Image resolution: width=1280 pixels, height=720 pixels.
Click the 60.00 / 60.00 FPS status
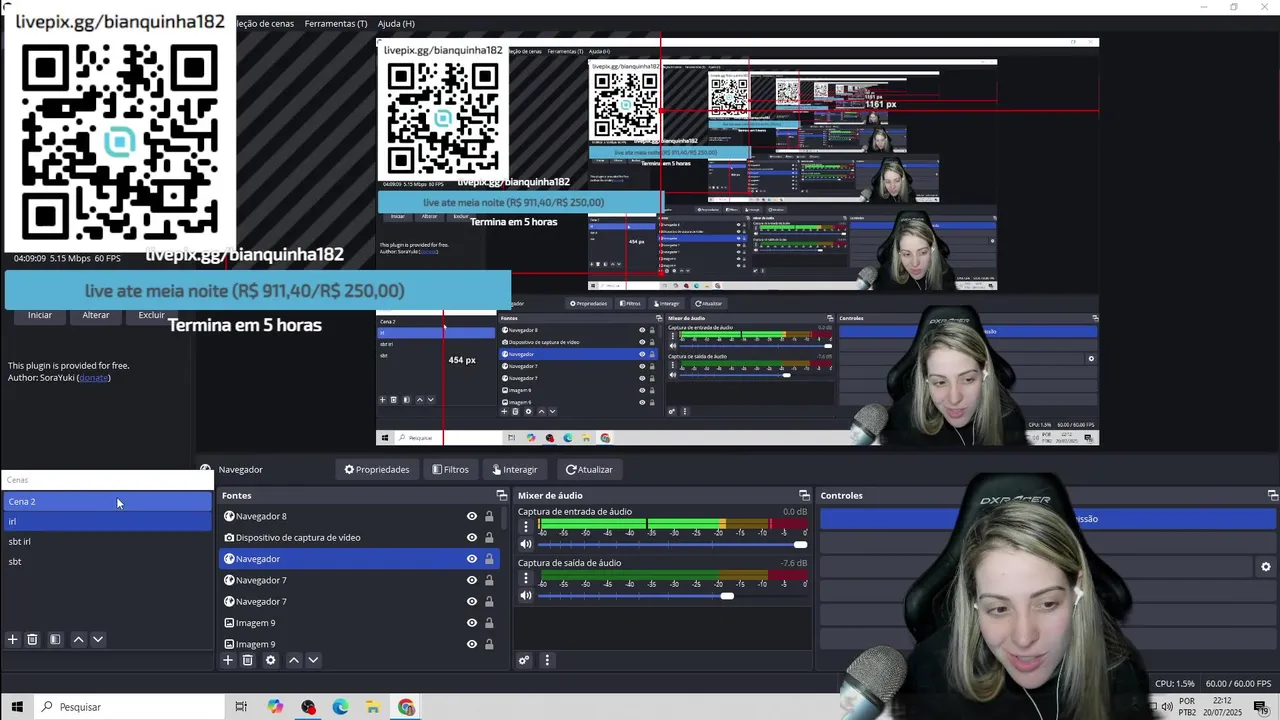pos(1238,684)
